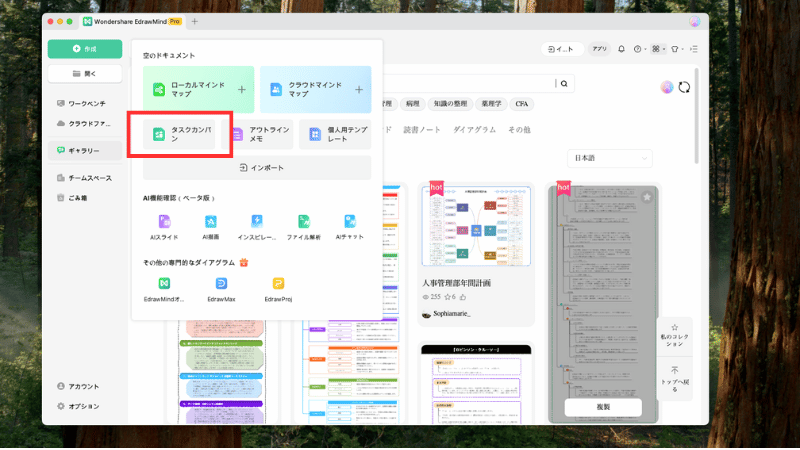Open ワークベンチ in the sidebar

point(82,104)
